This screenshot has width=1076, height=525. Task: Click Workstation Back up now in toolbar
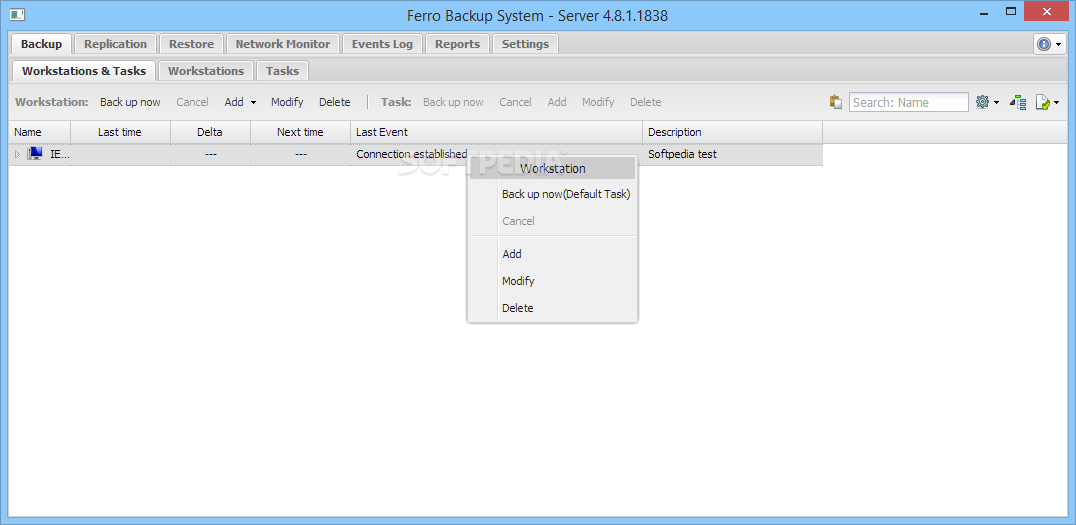(x=130, y=102)
